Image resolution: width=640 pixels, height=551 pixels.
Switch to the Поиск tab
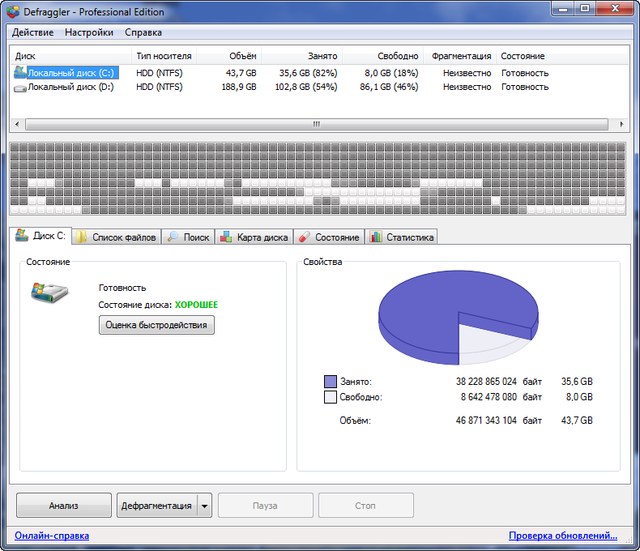pos(188,237)
